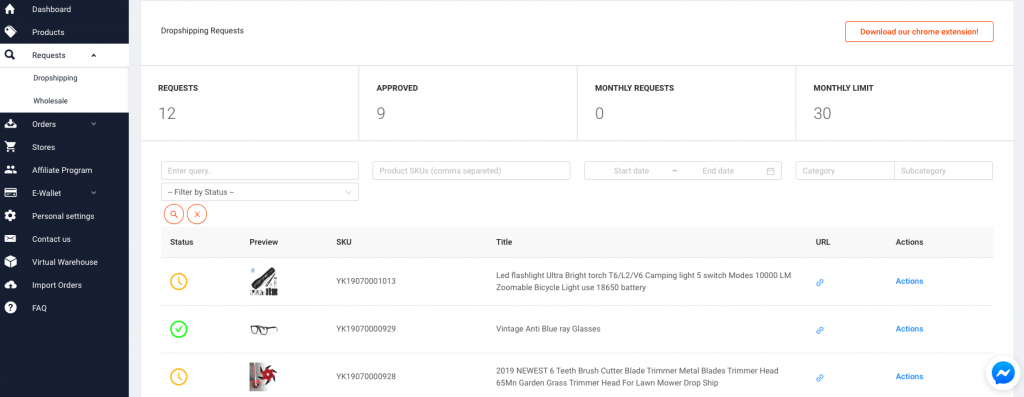Click the Dashboard home icon in sidebar
The height and width of the screenshot is (397, 1024).
click(x=10, y=9)
